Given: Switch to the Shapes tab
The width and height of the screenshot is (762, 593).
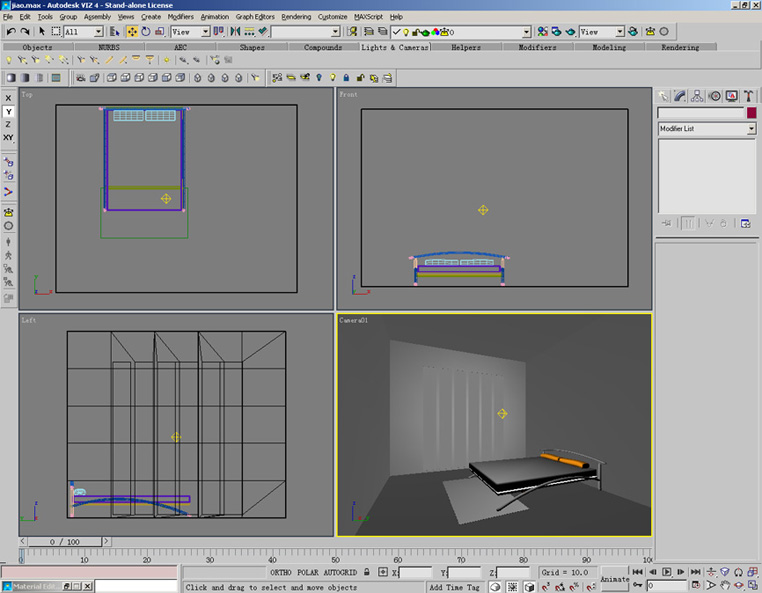Looking at the screenshot, I should [252, 47].
